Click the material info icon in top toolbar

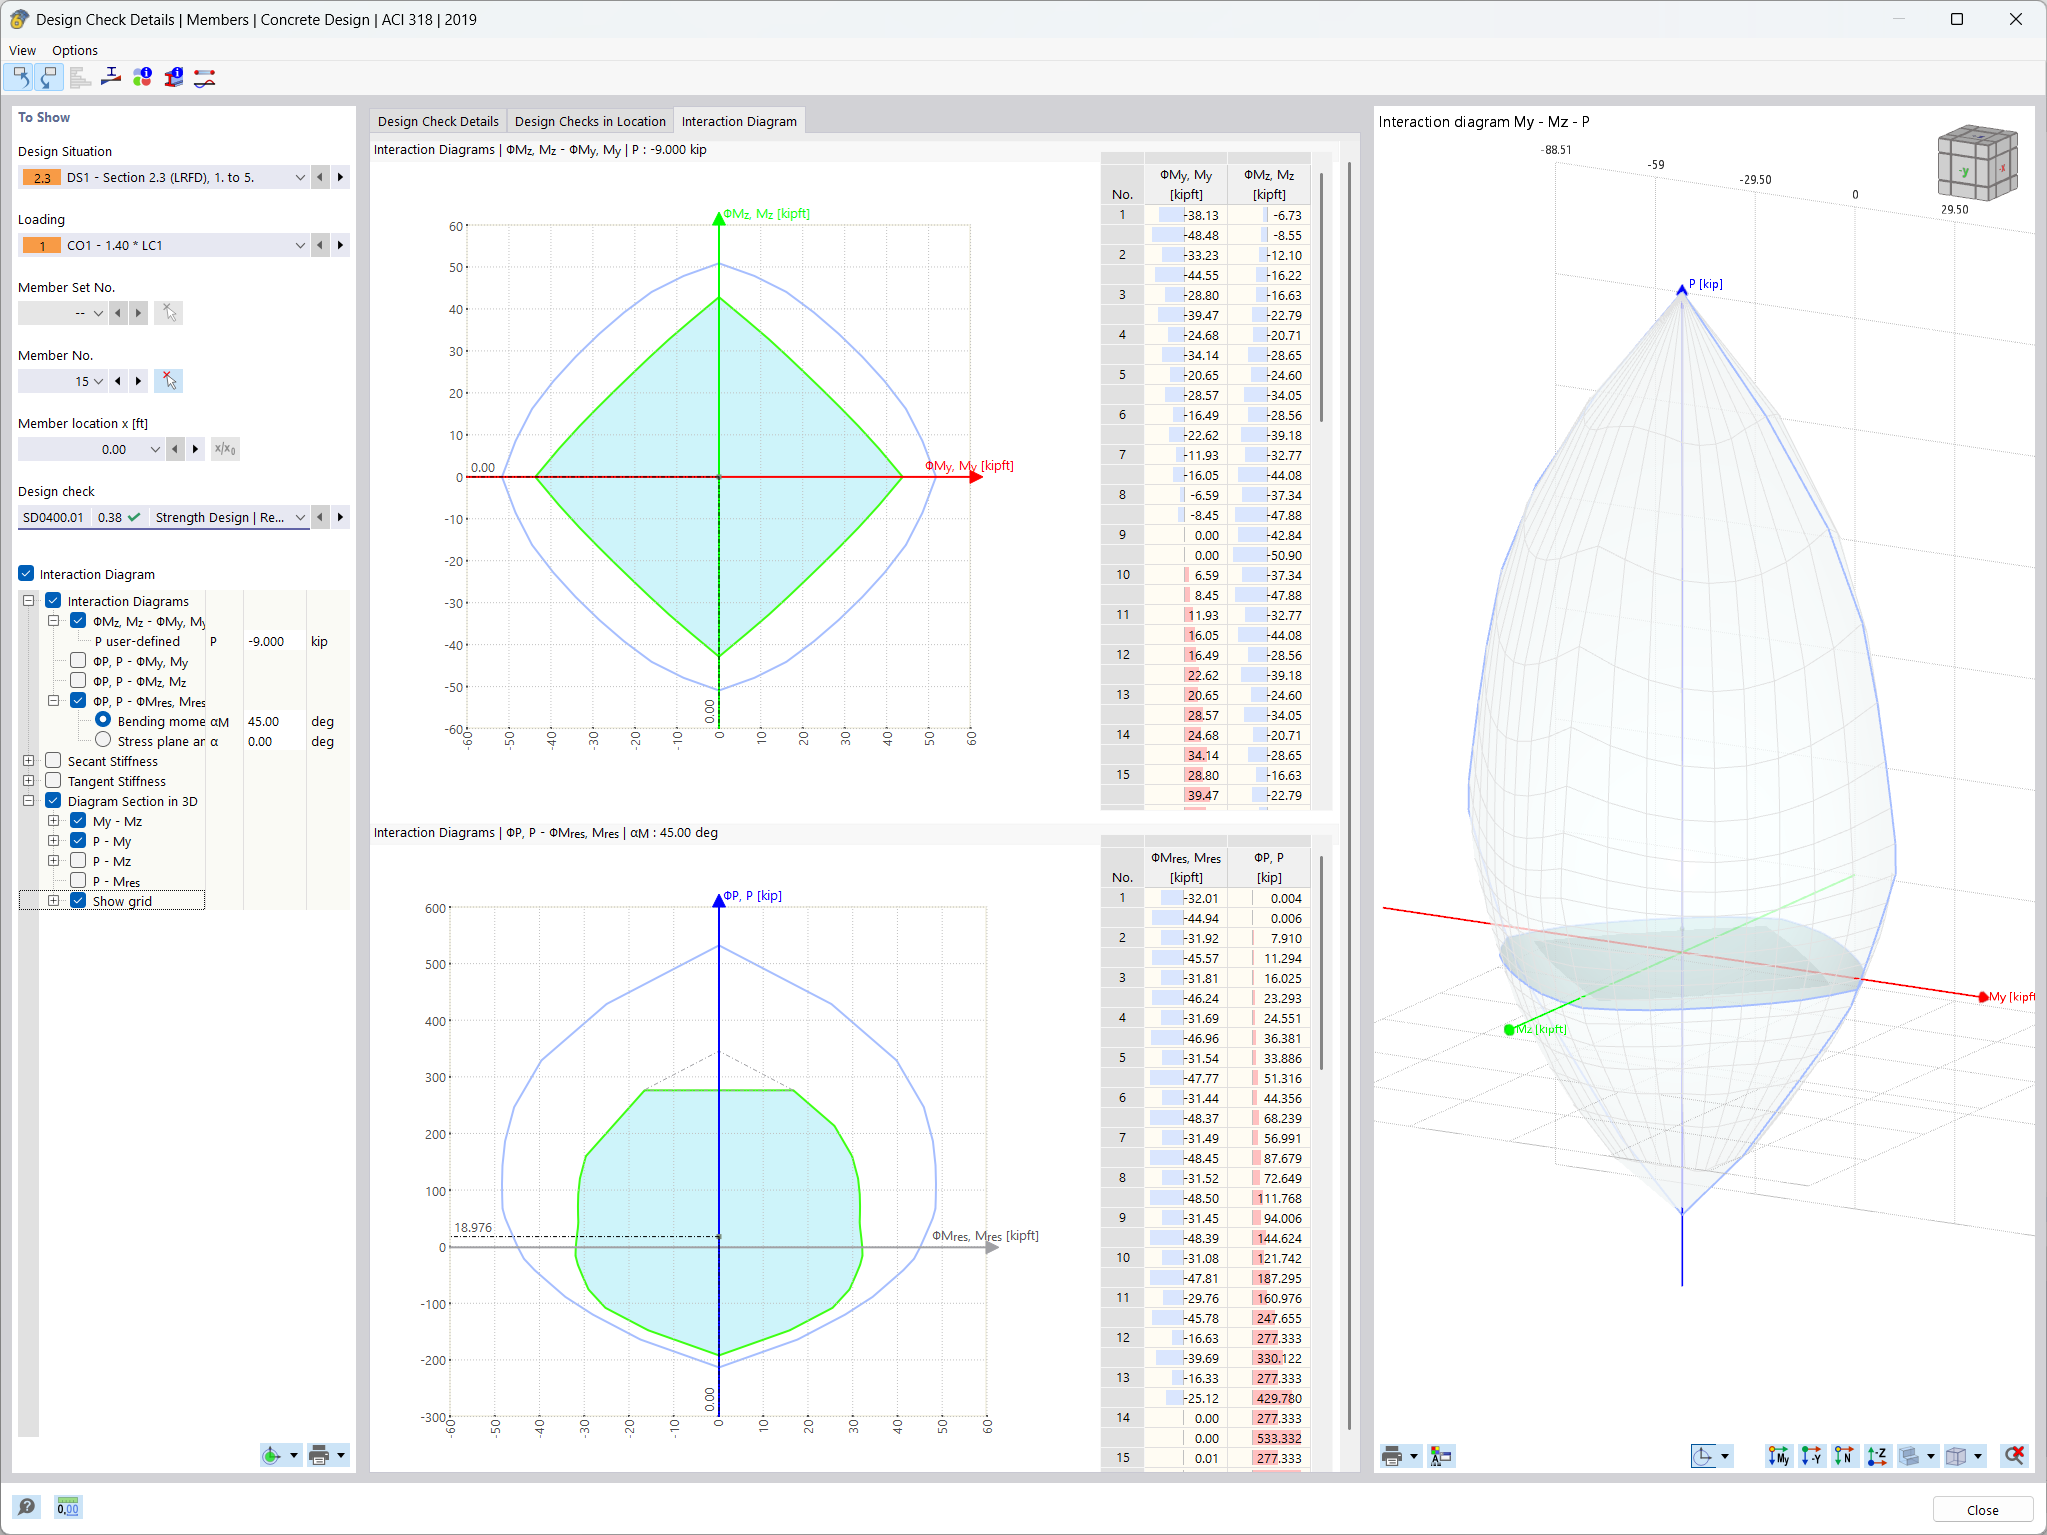pos(144,77)
